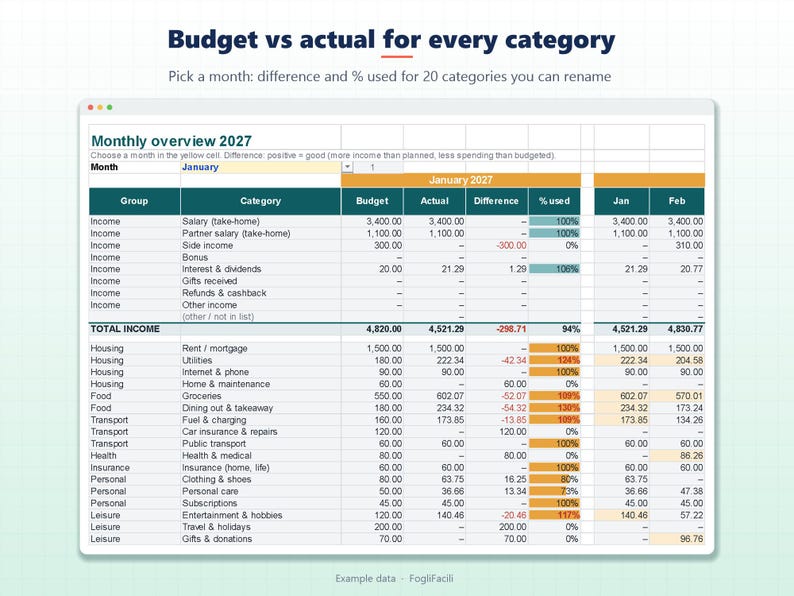This screenshot has height=596, width=794.
Task: Click the red window close dot
Action: tap(91, 107)
